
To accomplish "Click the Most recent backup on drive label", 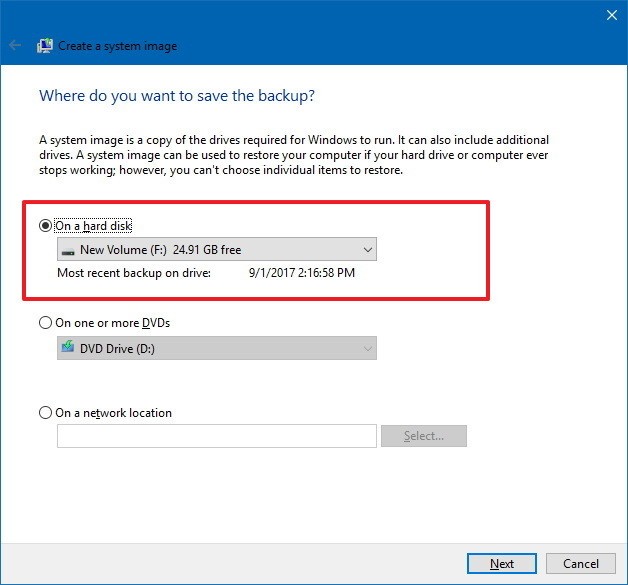I will click(134, 273).
